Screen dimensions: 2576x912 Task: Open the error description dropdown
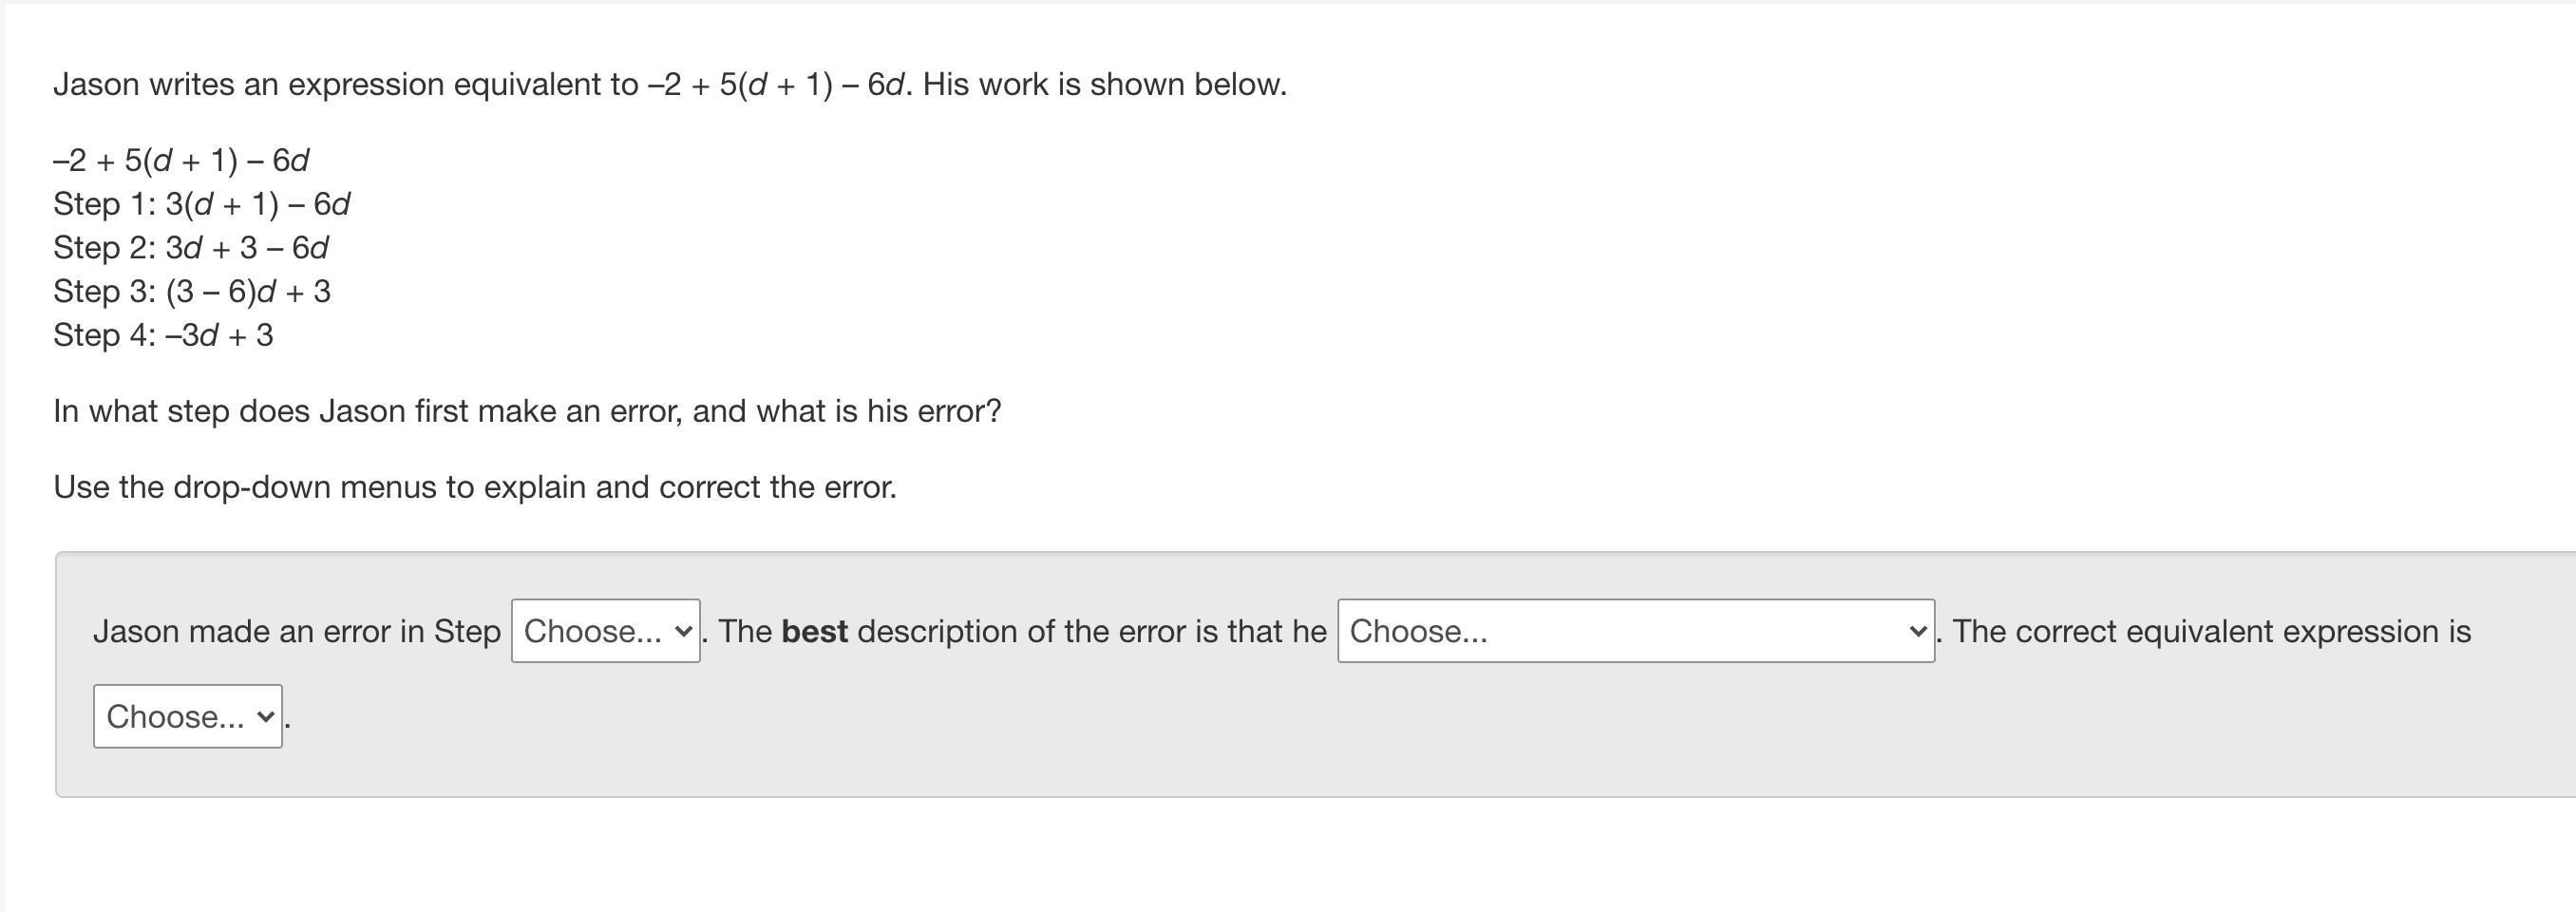tap(1635, 631)
